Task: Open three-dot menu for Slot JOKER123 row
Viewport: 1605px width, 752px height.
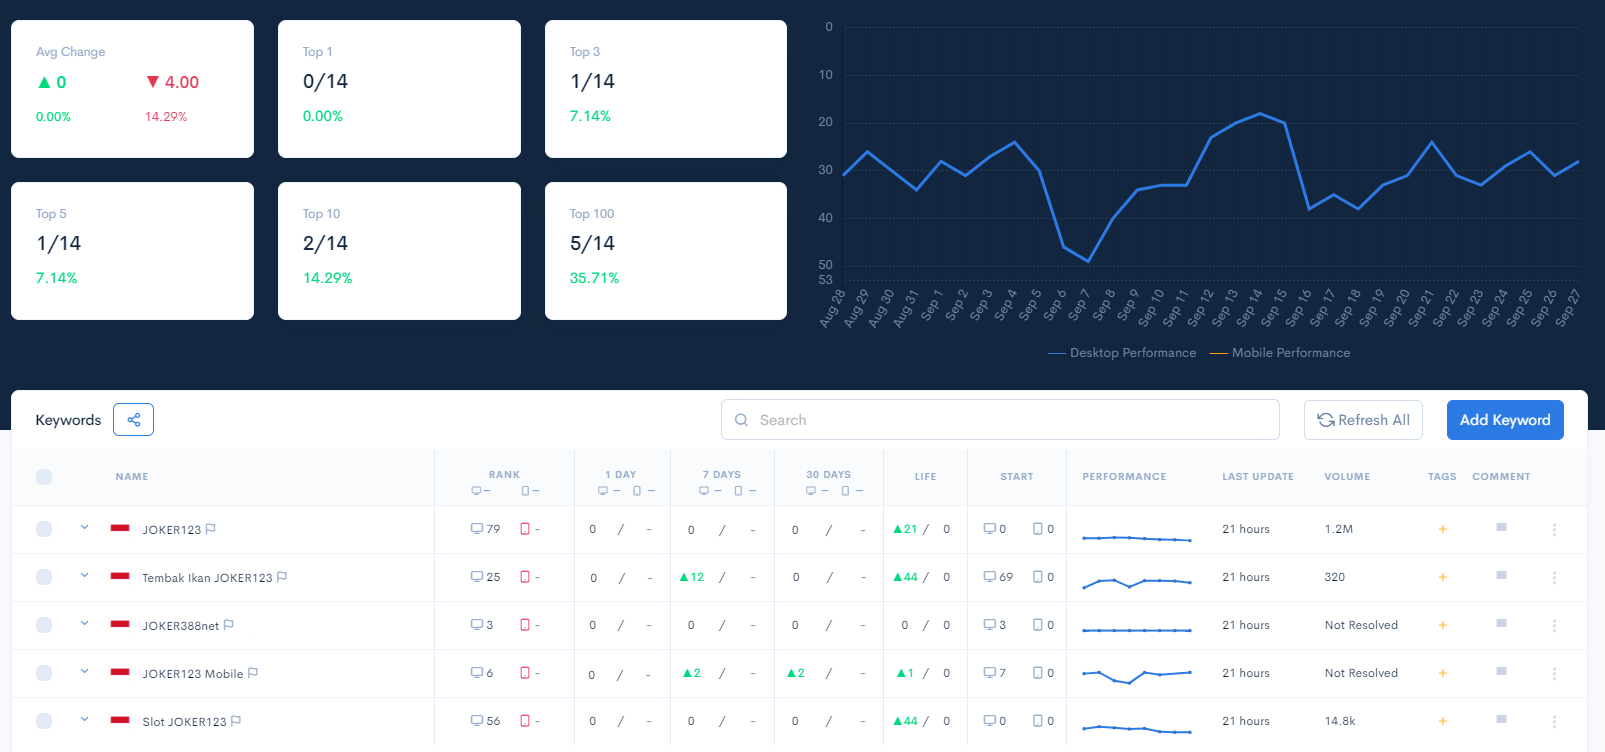Action: (x=1554, y=722)
